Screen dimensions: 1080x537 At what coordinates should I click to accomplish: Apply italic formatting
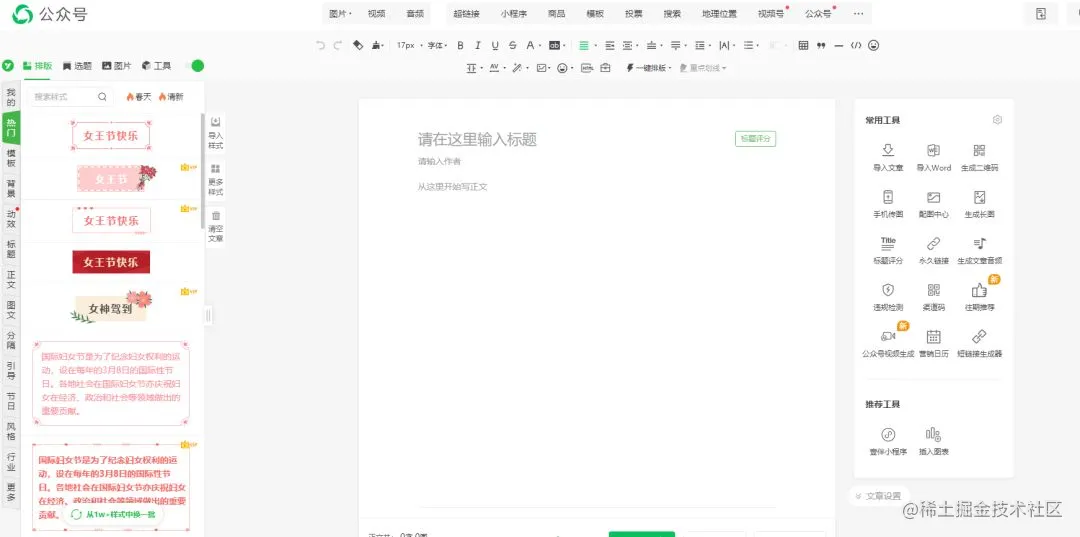[477, 45]
